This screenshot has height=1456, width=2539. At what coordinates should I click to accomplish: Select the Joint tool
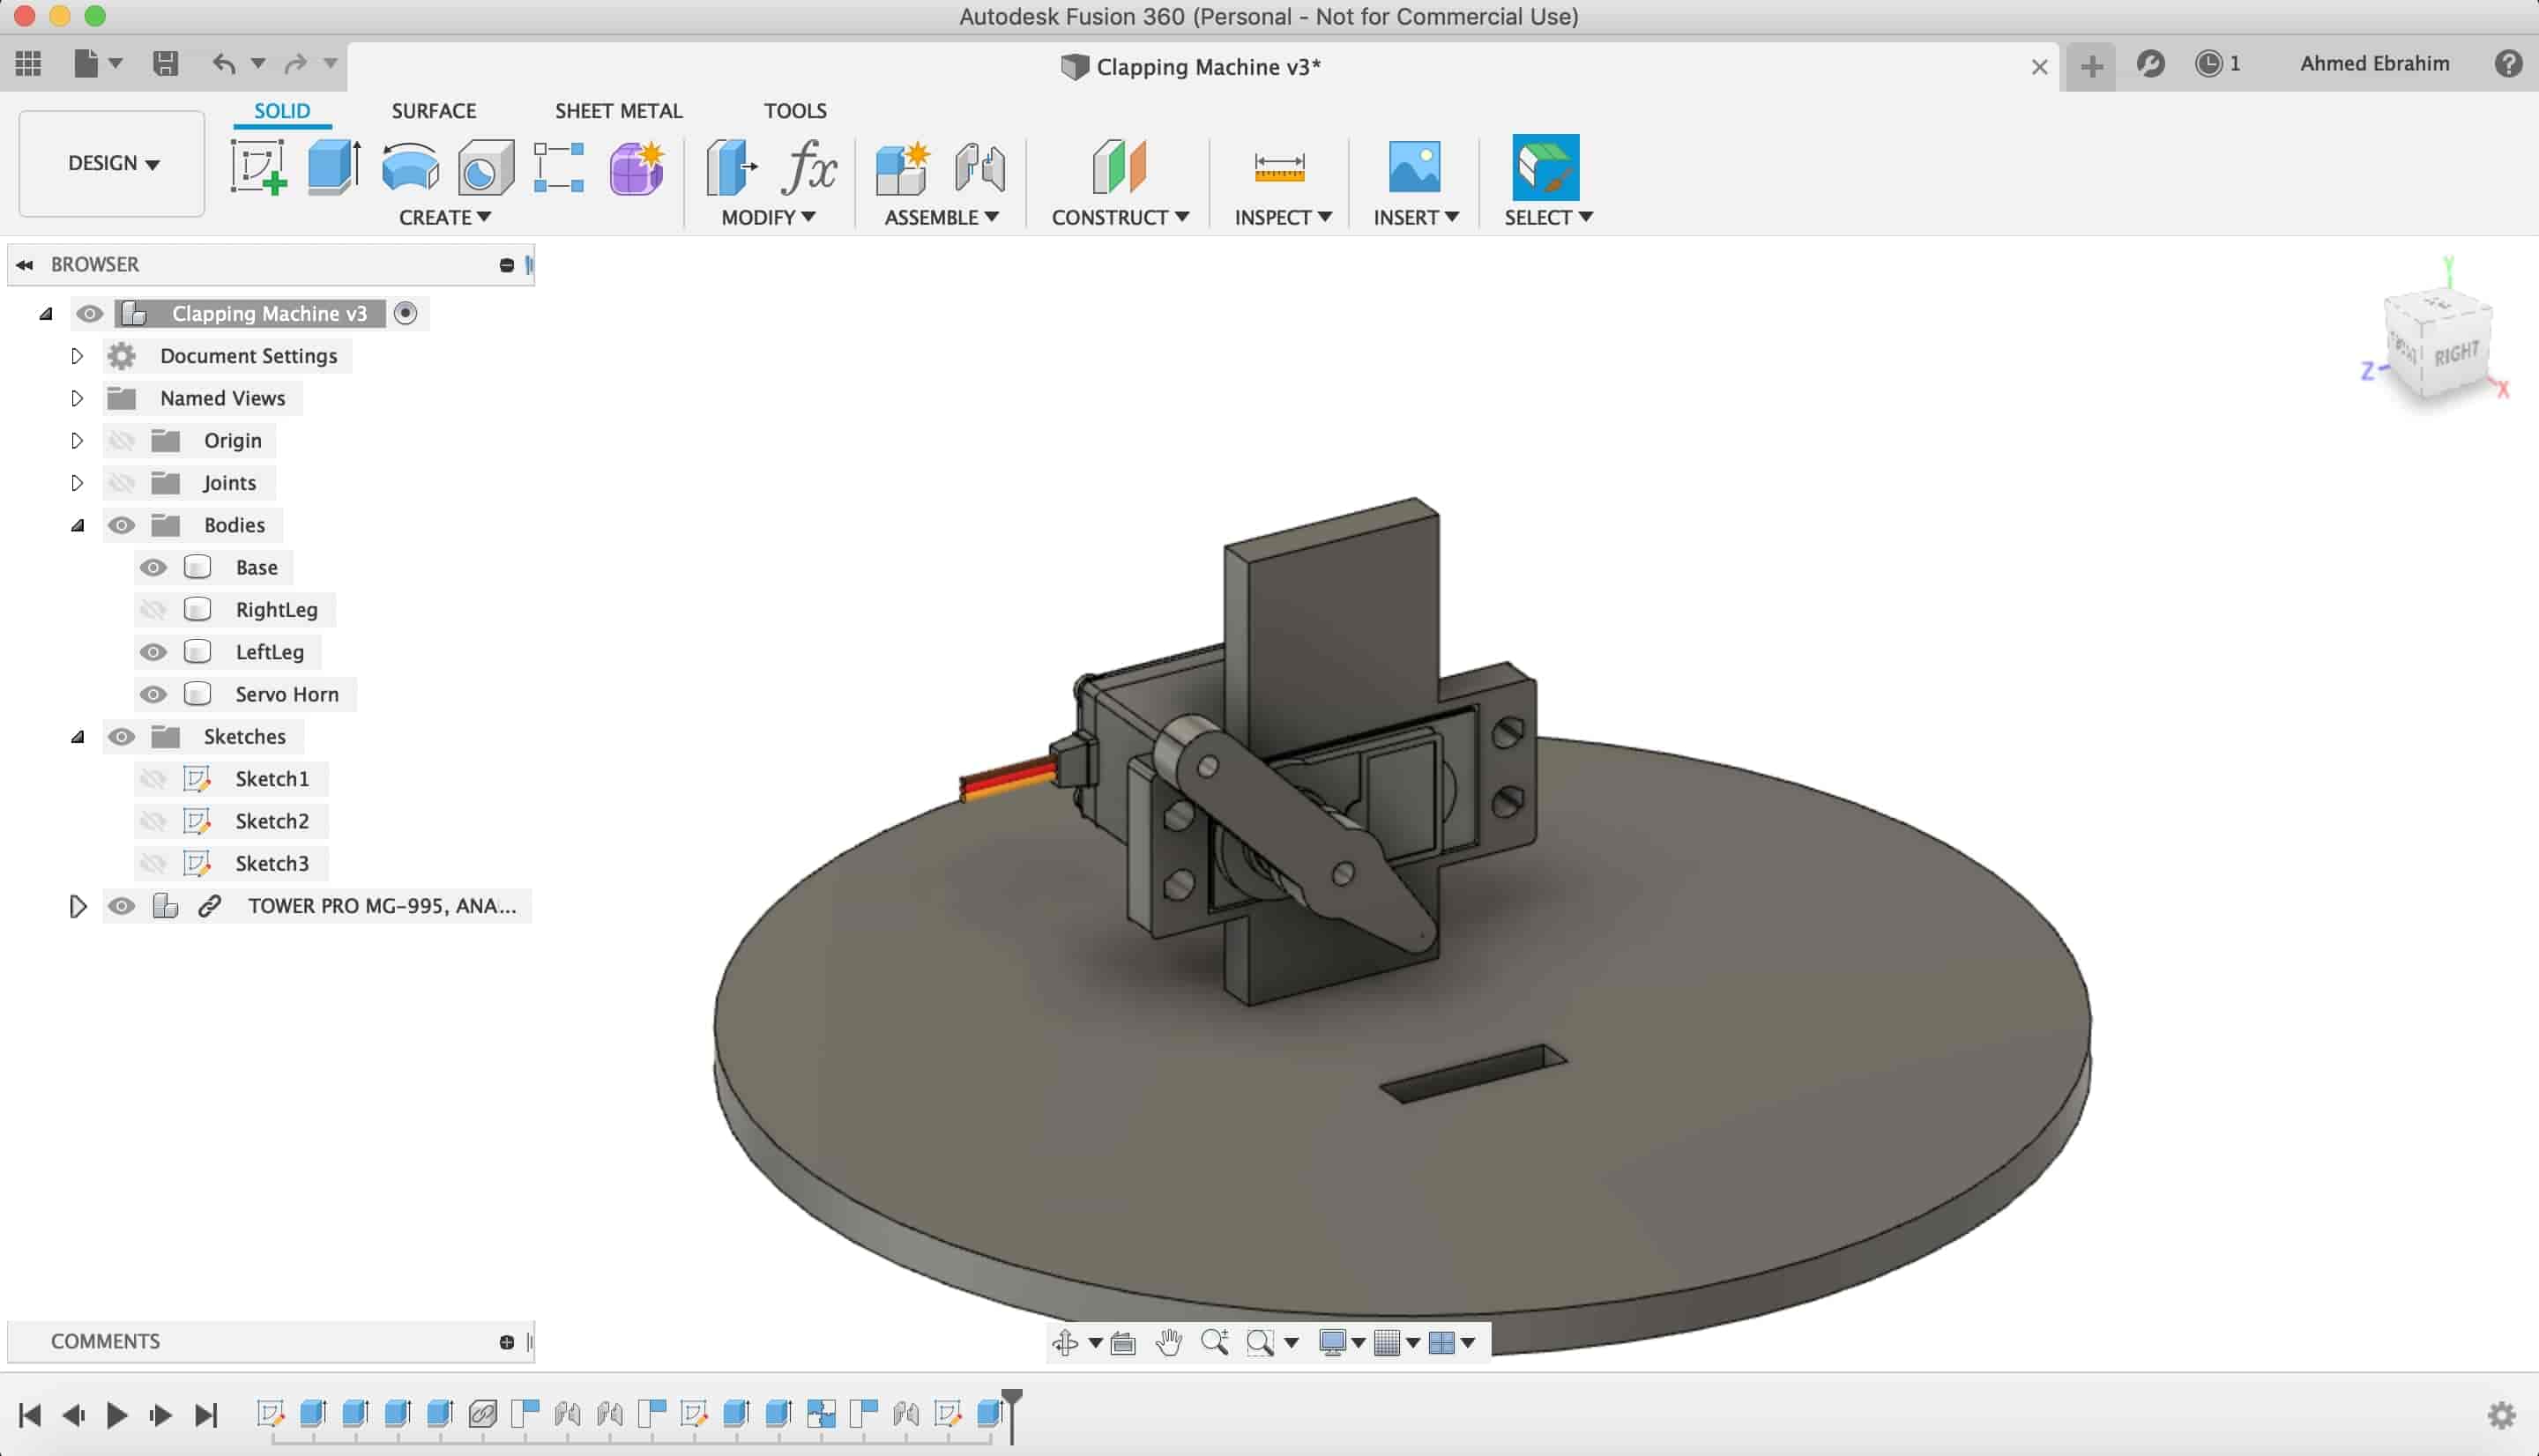click(979, 166)
